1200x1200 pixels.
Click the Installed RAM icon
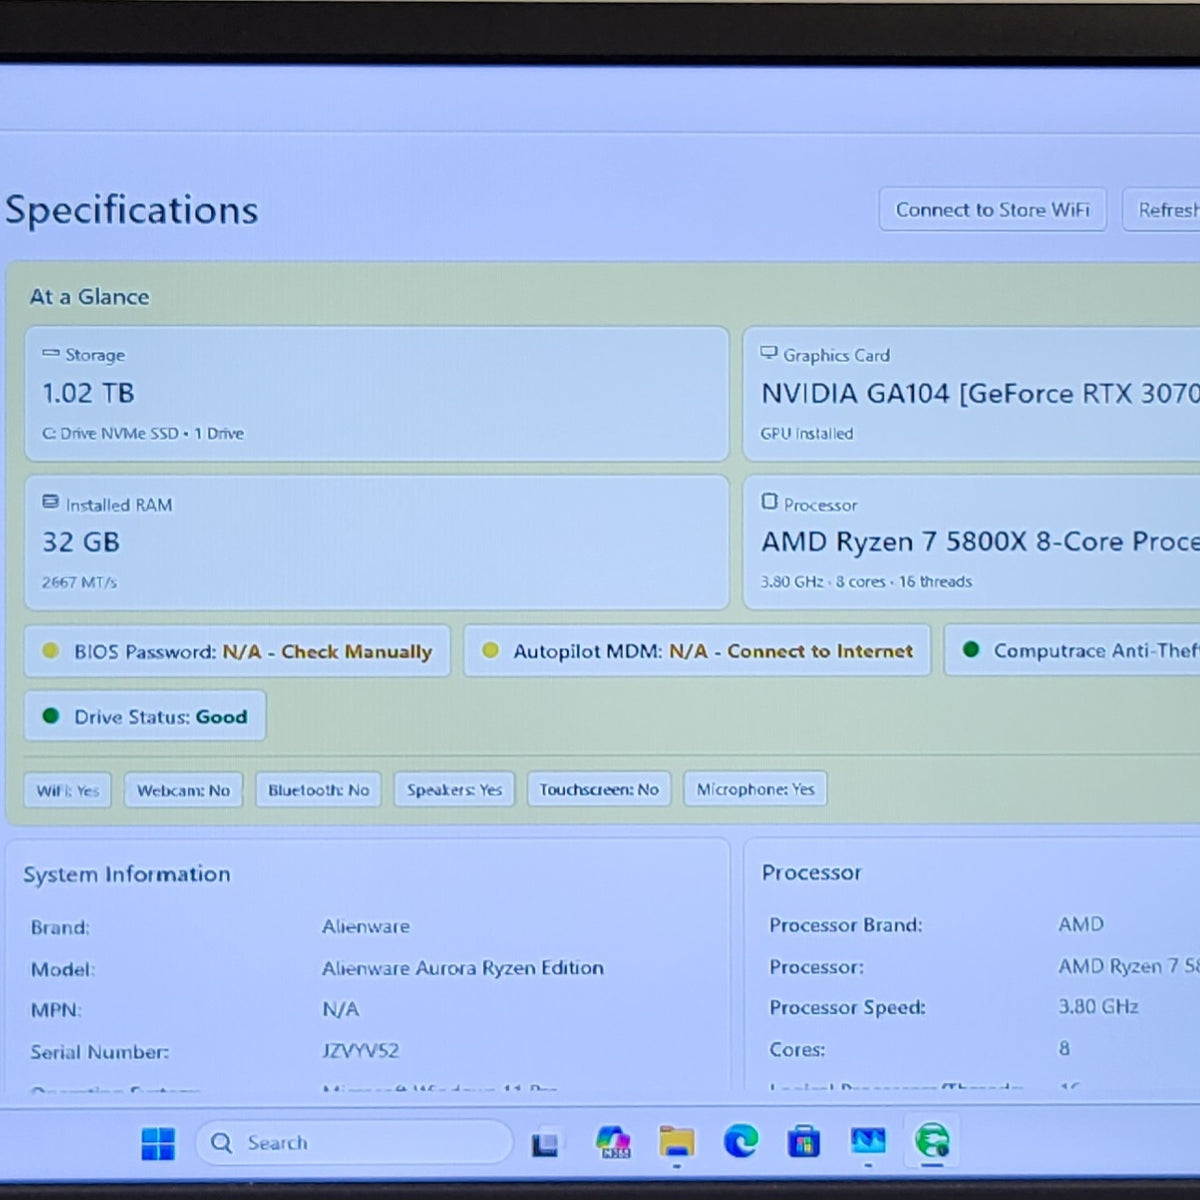click(x=51, y=503)
